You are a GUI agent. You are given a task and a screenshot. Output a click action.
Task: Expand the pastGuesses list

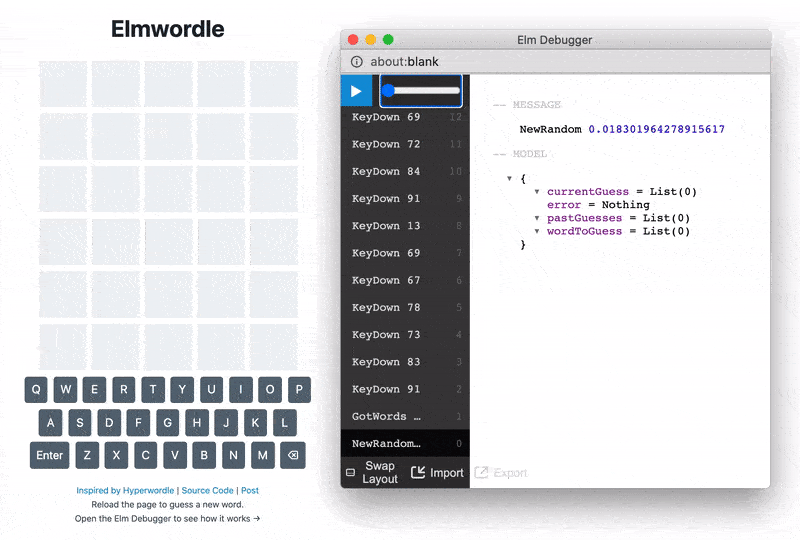tap(537, 218)
